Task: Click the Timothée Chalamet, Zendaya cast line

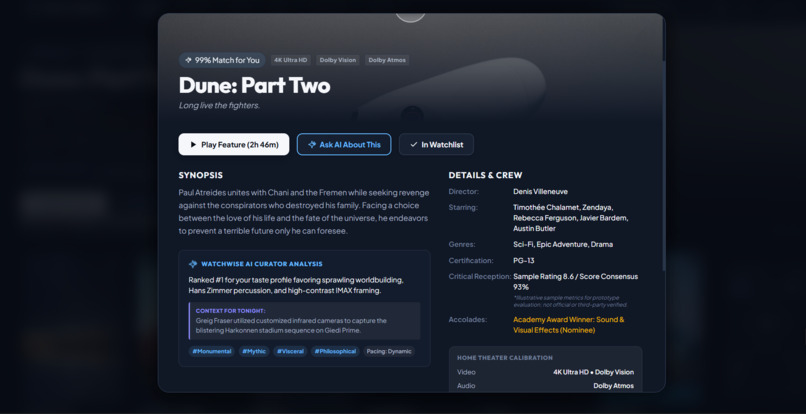Action: [x=563, y=207]
